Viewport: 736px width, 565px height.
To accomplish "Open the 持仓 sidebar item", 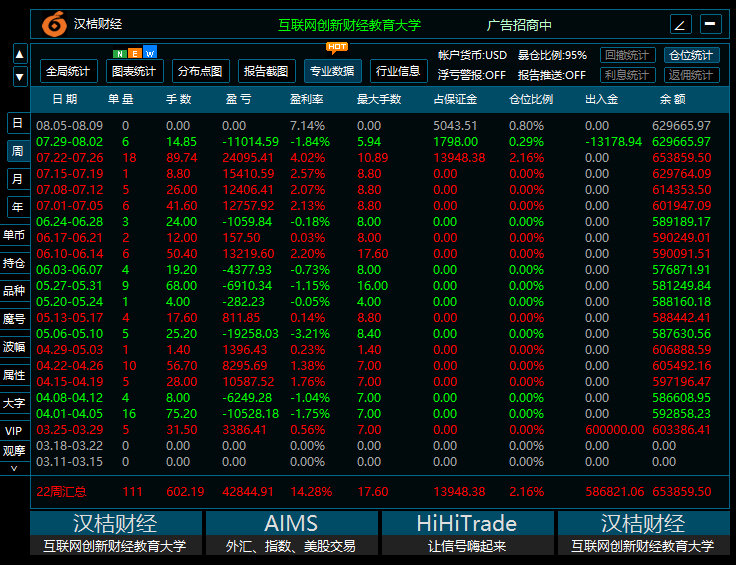I will click(x=14, y=263).
